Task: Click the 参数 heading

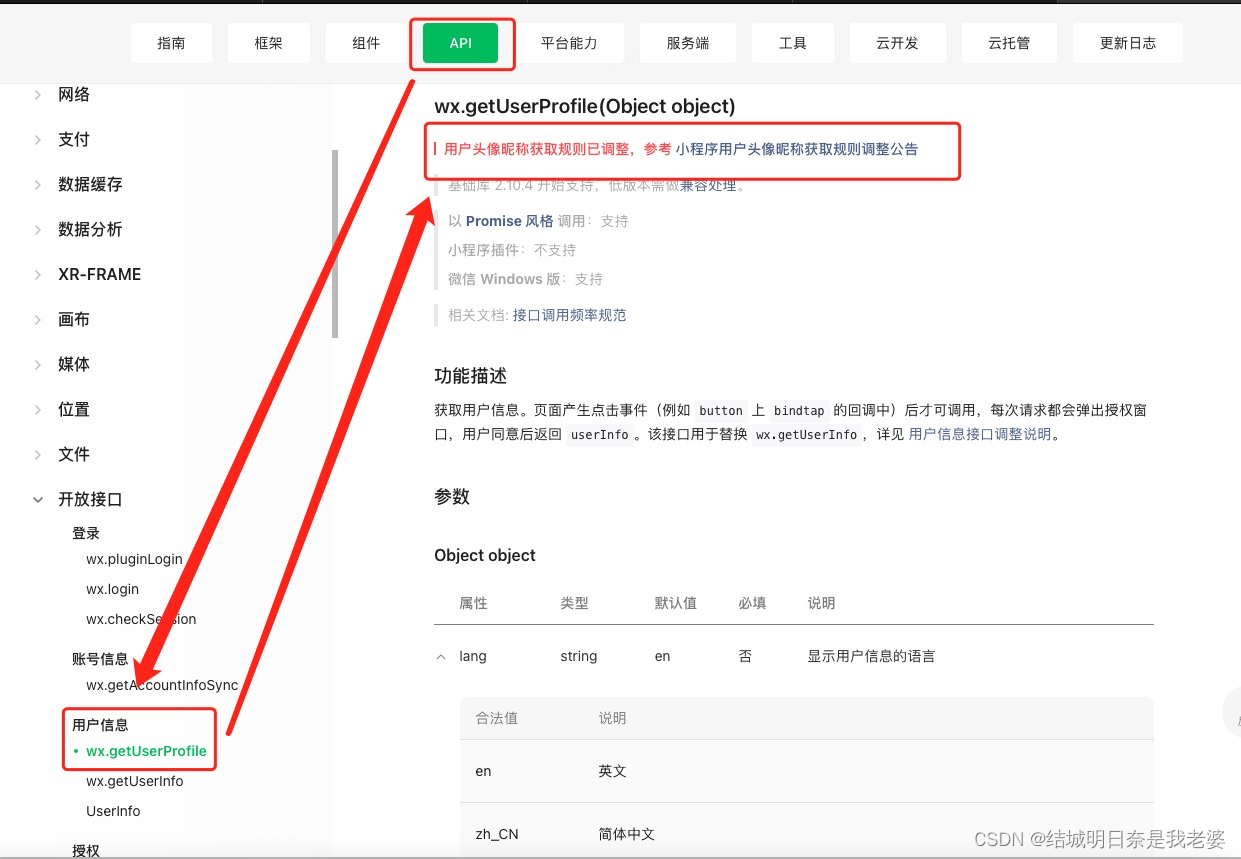Action: pyautogui.click(x=452, y=497)
